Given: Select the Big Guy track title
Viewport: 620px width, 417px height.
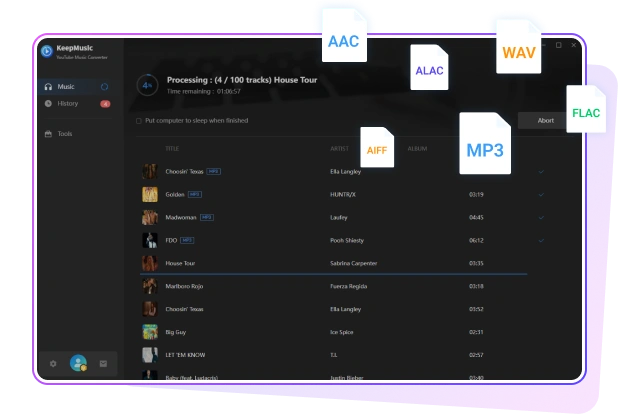Looking at the screenshot, I should pyautogui.click(x=176, y=332).
